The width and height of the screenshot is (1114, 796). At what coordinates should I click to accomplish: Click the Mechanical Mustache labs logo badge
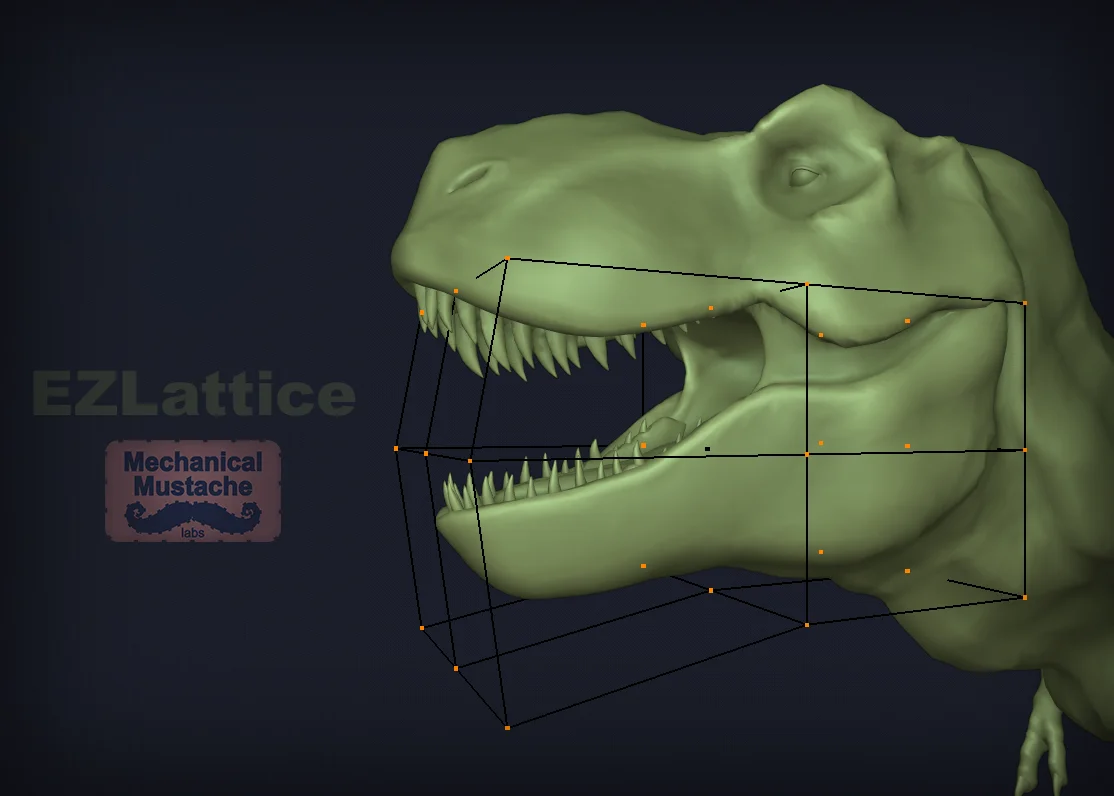click(193, 490)
